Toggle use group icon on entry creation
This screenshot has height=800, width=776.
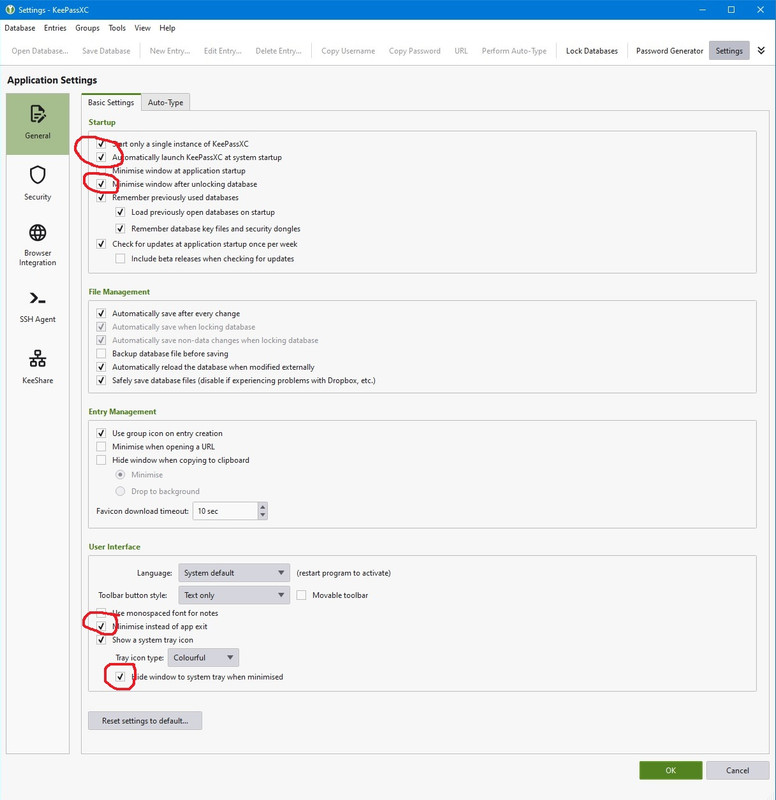pyautogui.click(x=101, y=433)
